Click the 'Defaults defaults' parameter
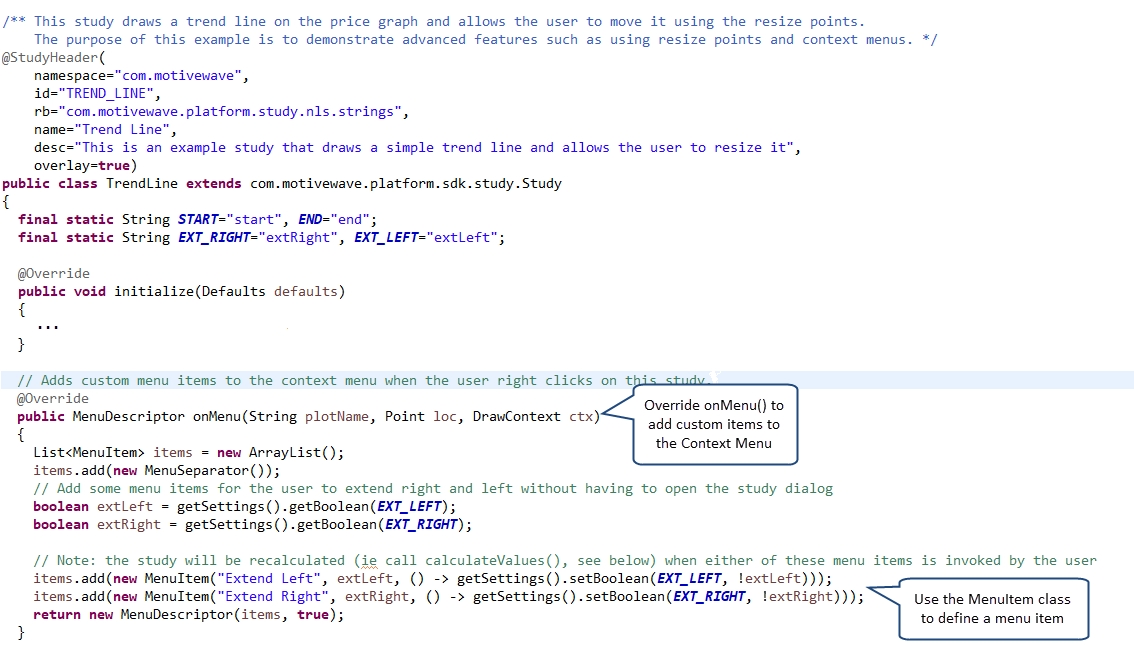This screenshot has height=646, width=1134. [x=269, y=292]
